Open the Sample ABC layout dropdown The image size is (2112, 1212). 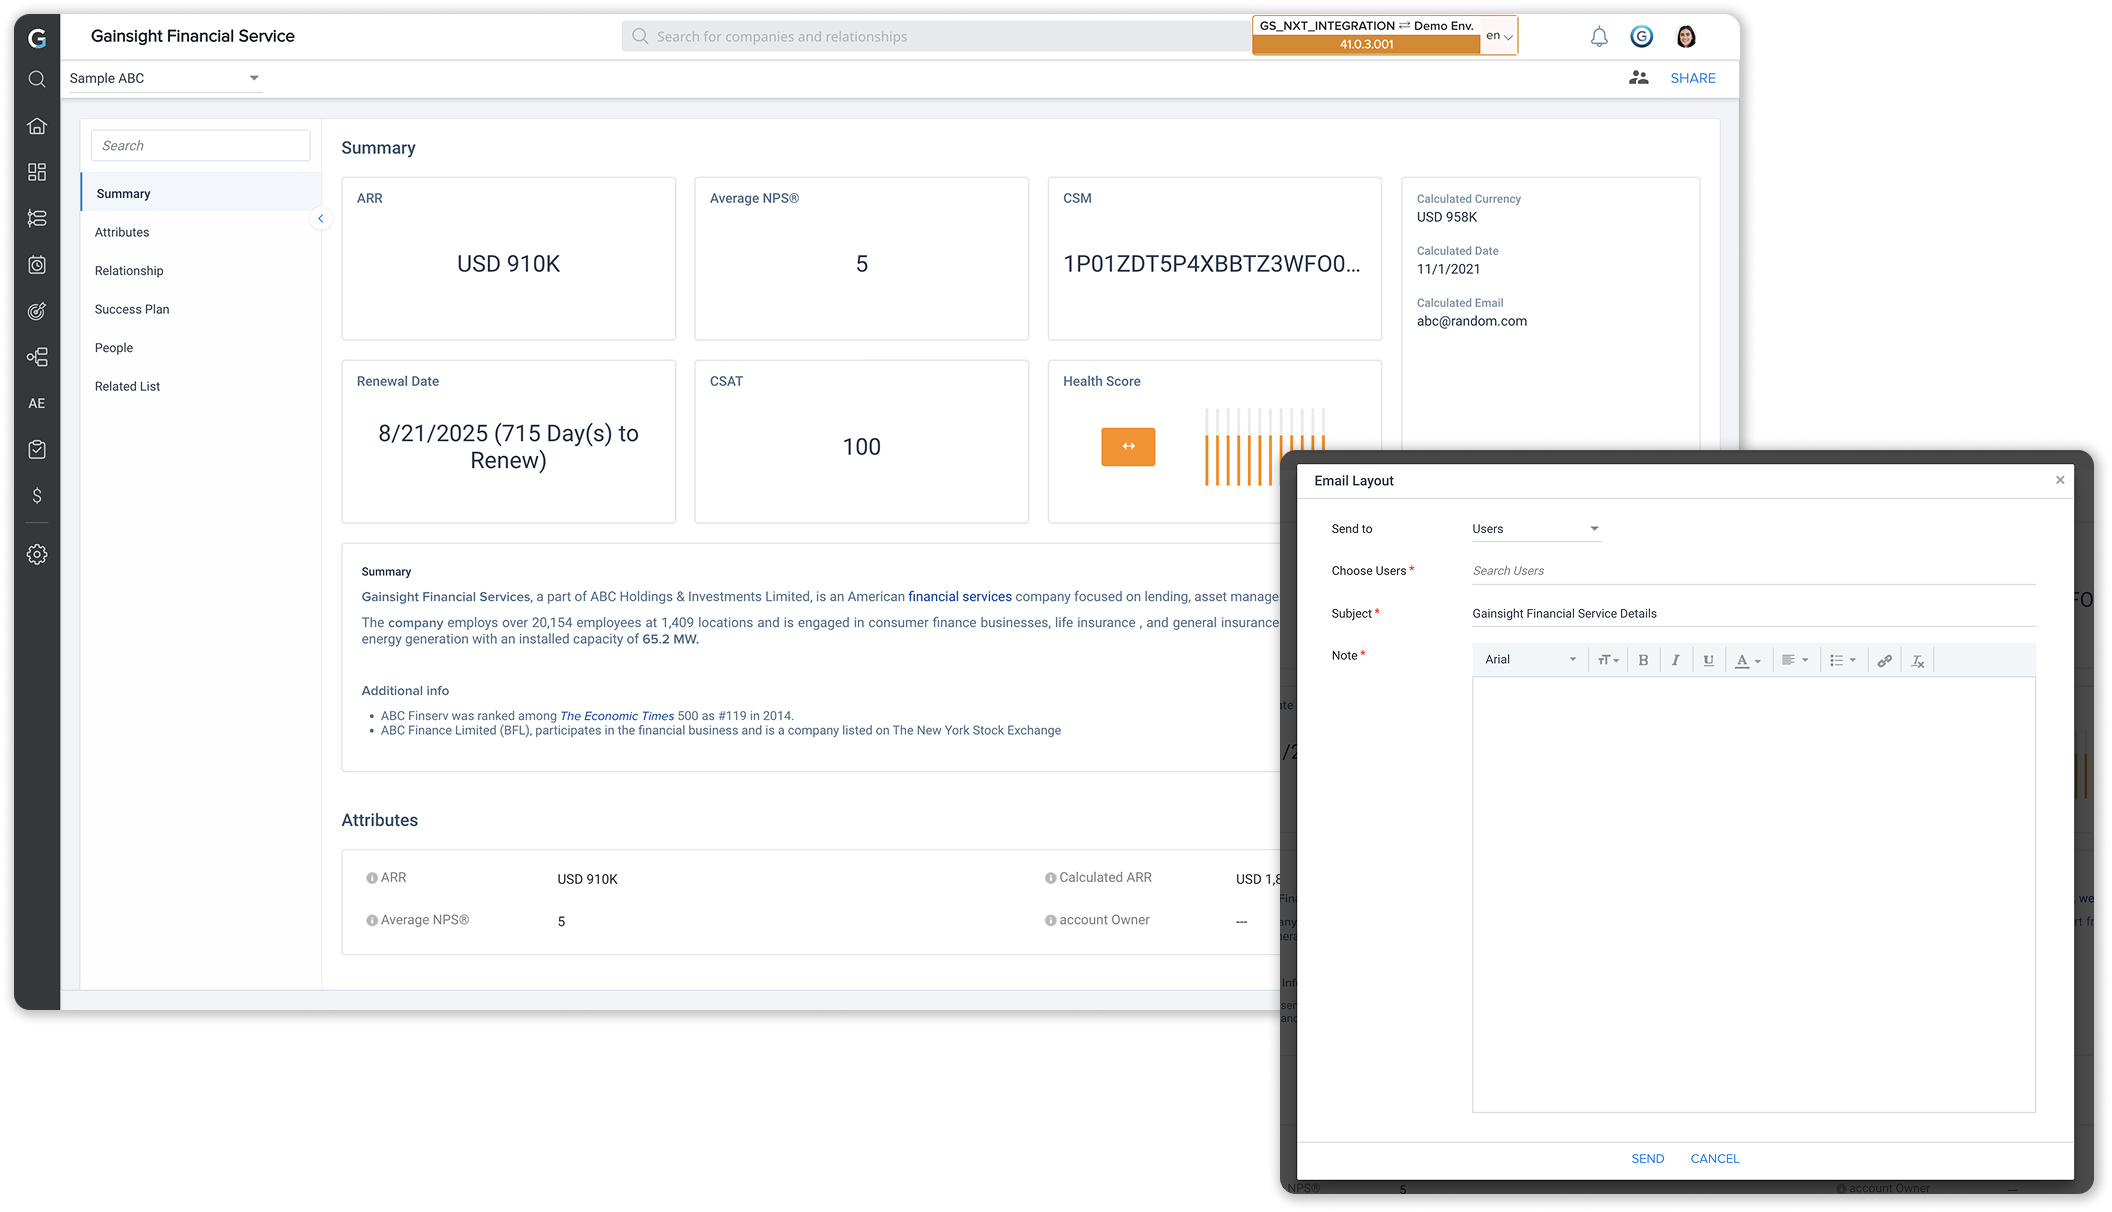[x=165, y=78]
